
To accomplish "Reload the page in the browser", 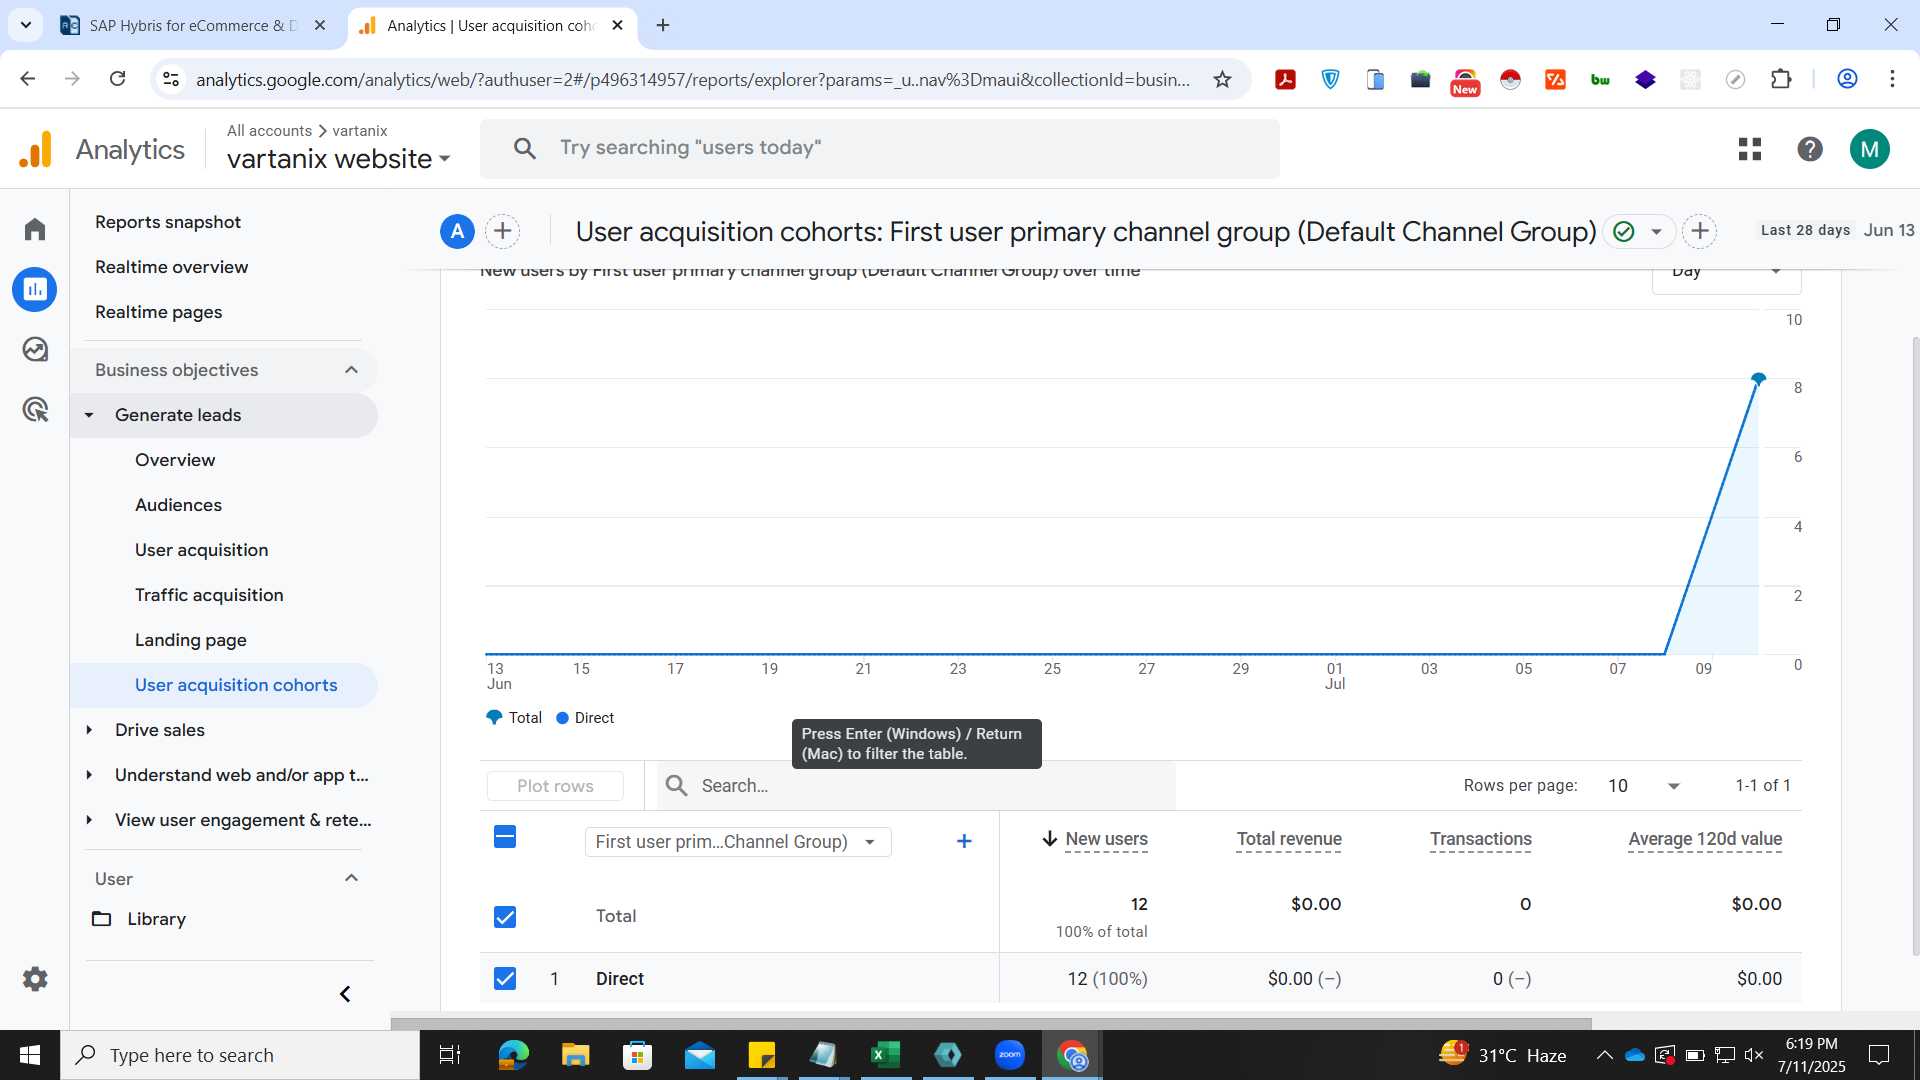I will click(118, 79).
